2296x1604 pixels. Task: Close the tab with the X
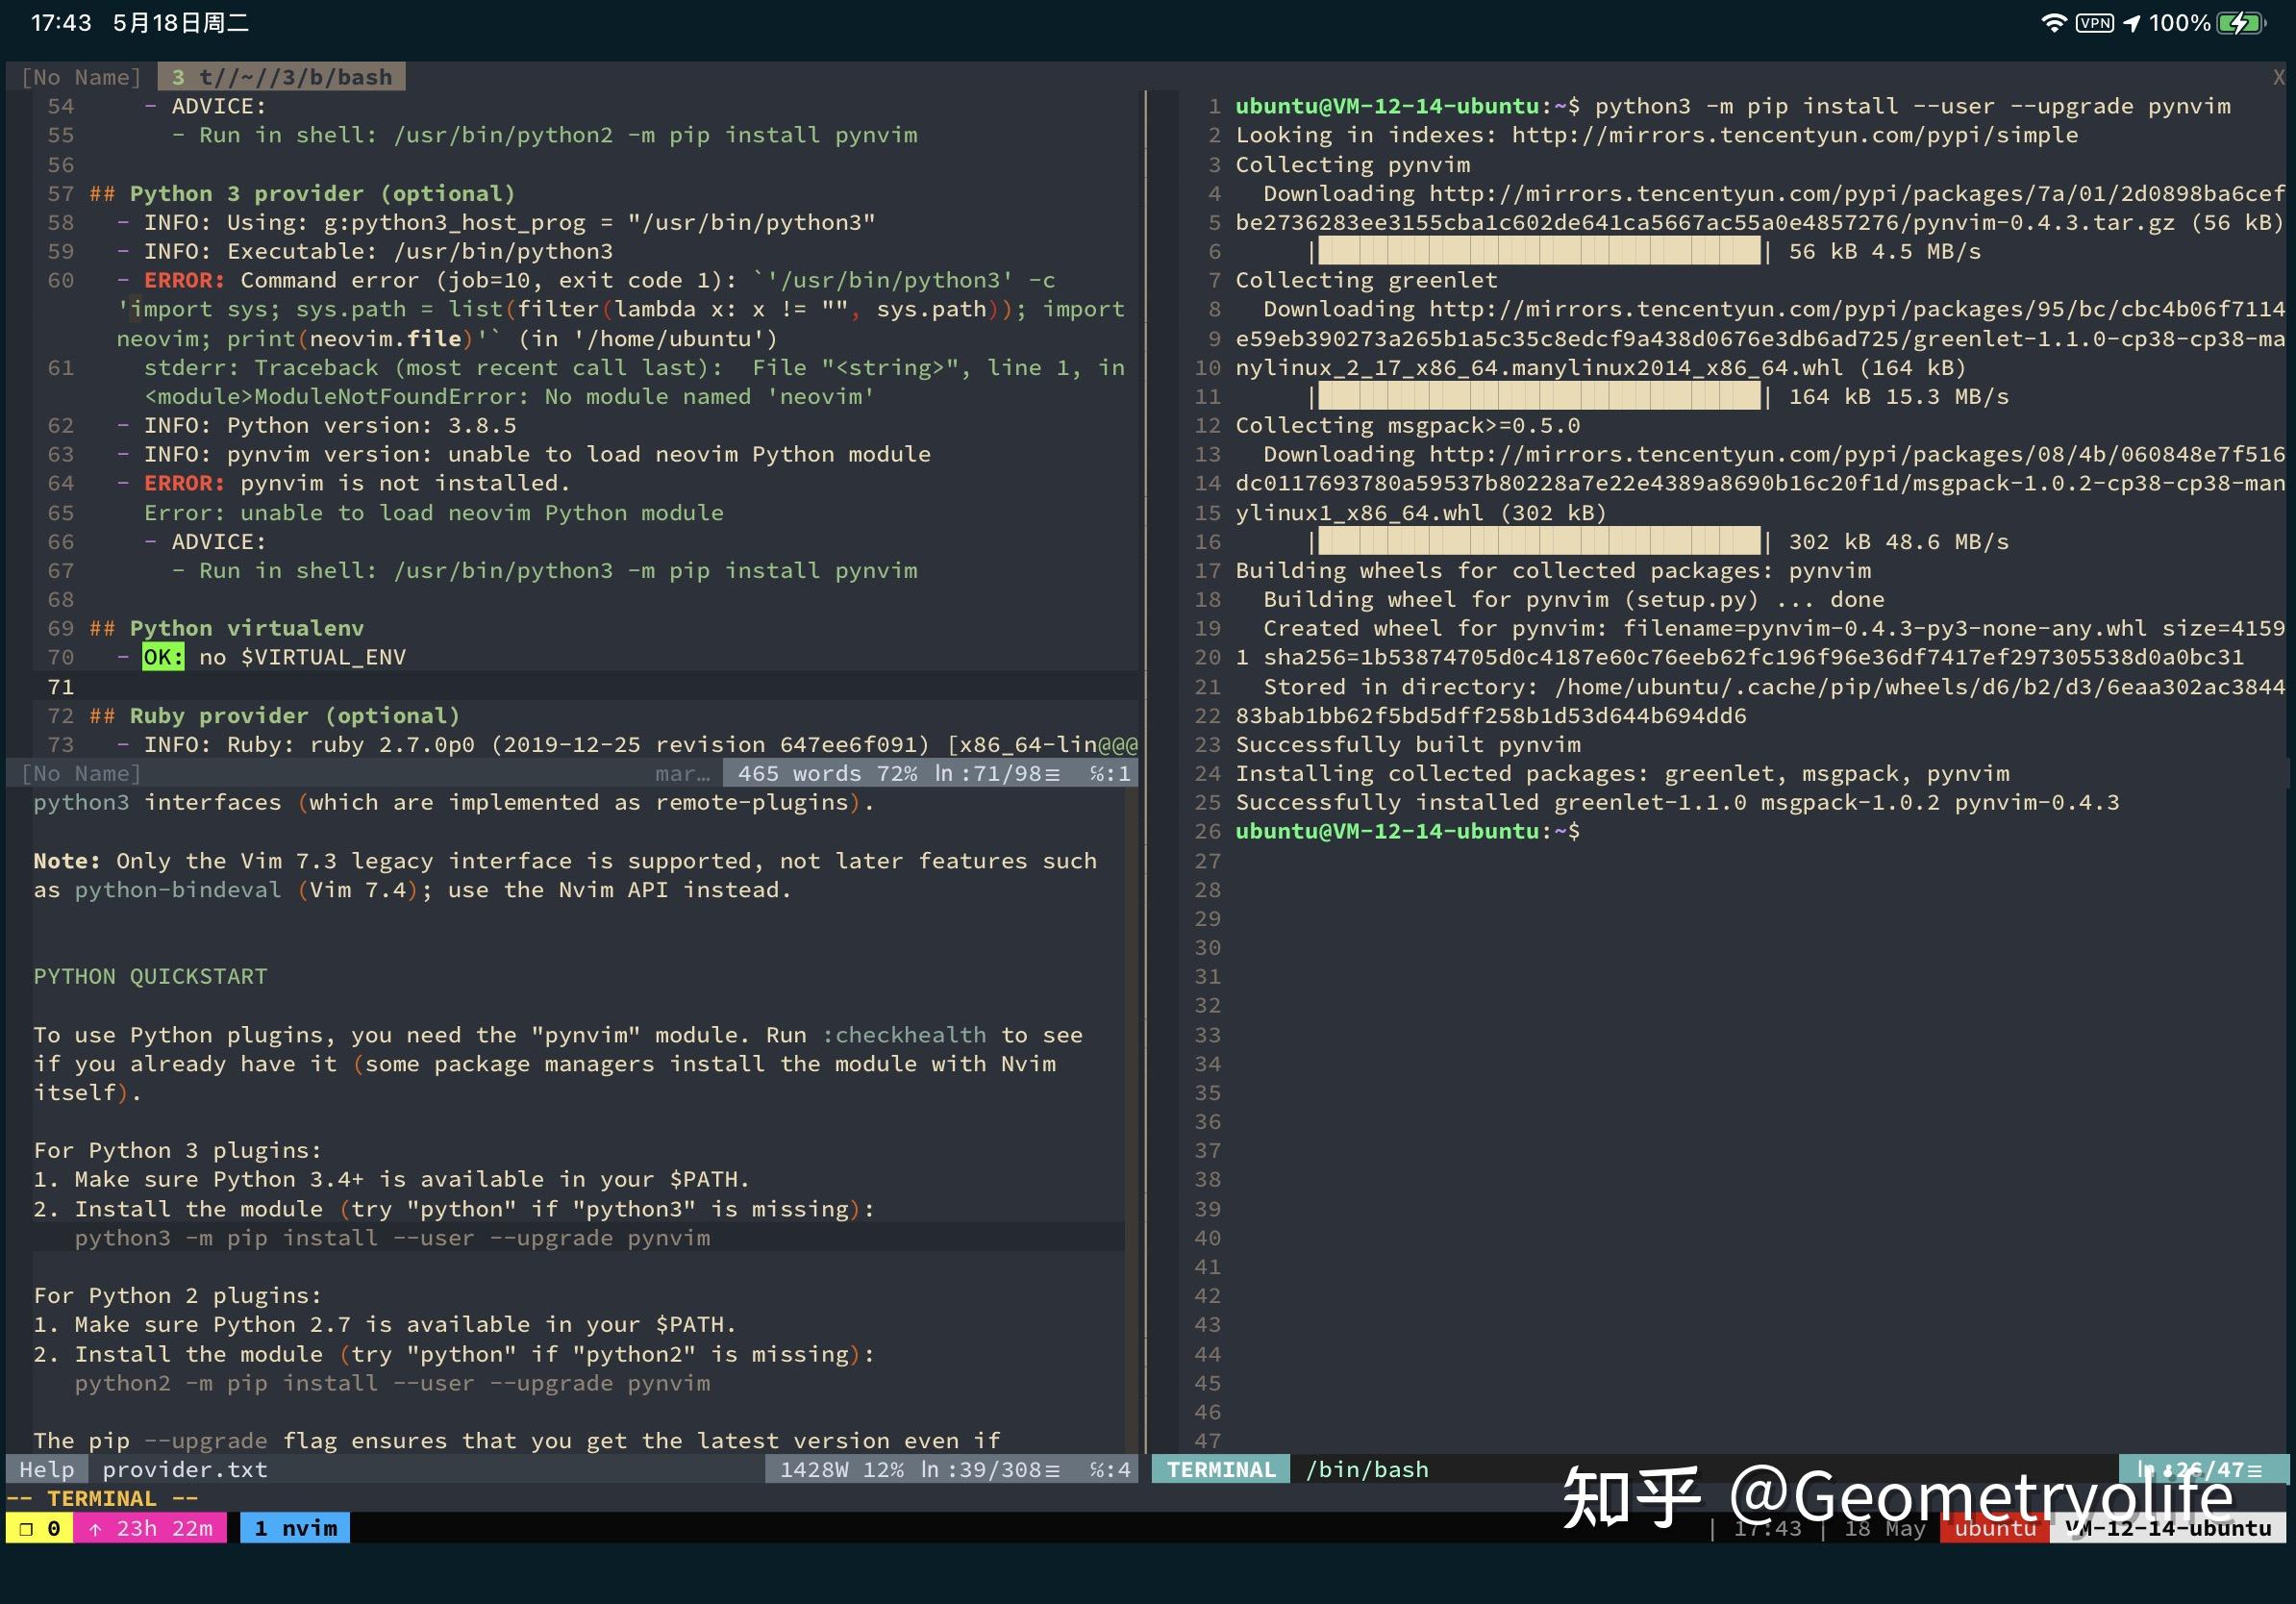coord(2279,77)
